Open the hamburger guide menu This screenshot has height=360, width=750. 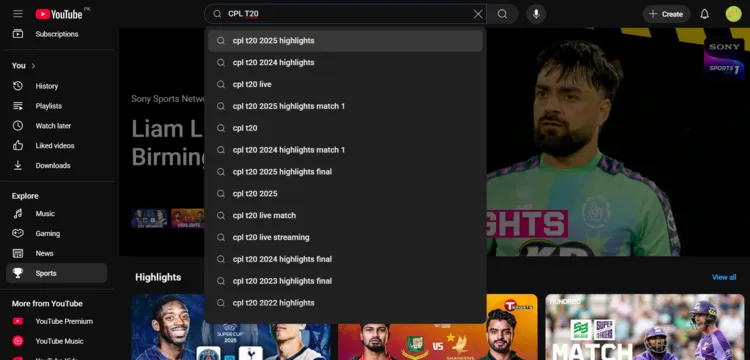point(18,14)
